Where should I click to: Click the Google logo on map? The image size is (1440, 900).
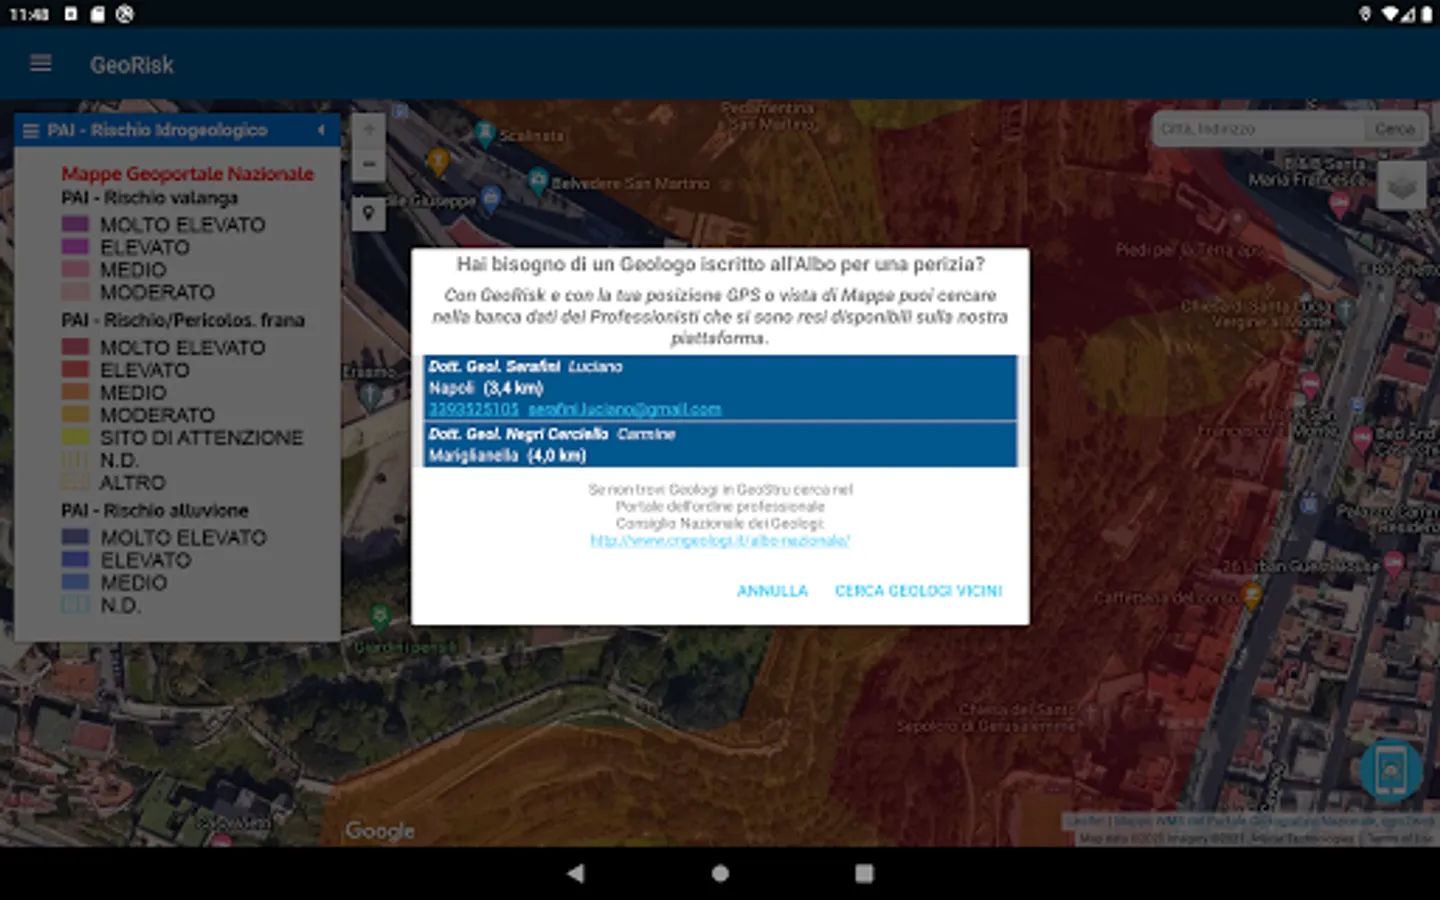pyautogui.click(x=380, y=831)
